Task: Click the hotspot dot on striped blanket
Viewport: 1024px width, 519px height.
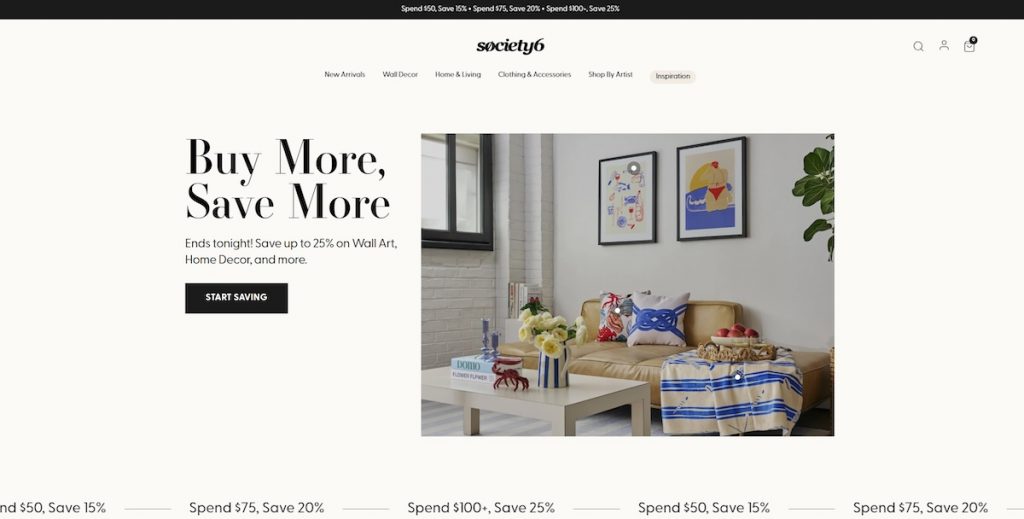Action: coord(737,377)
